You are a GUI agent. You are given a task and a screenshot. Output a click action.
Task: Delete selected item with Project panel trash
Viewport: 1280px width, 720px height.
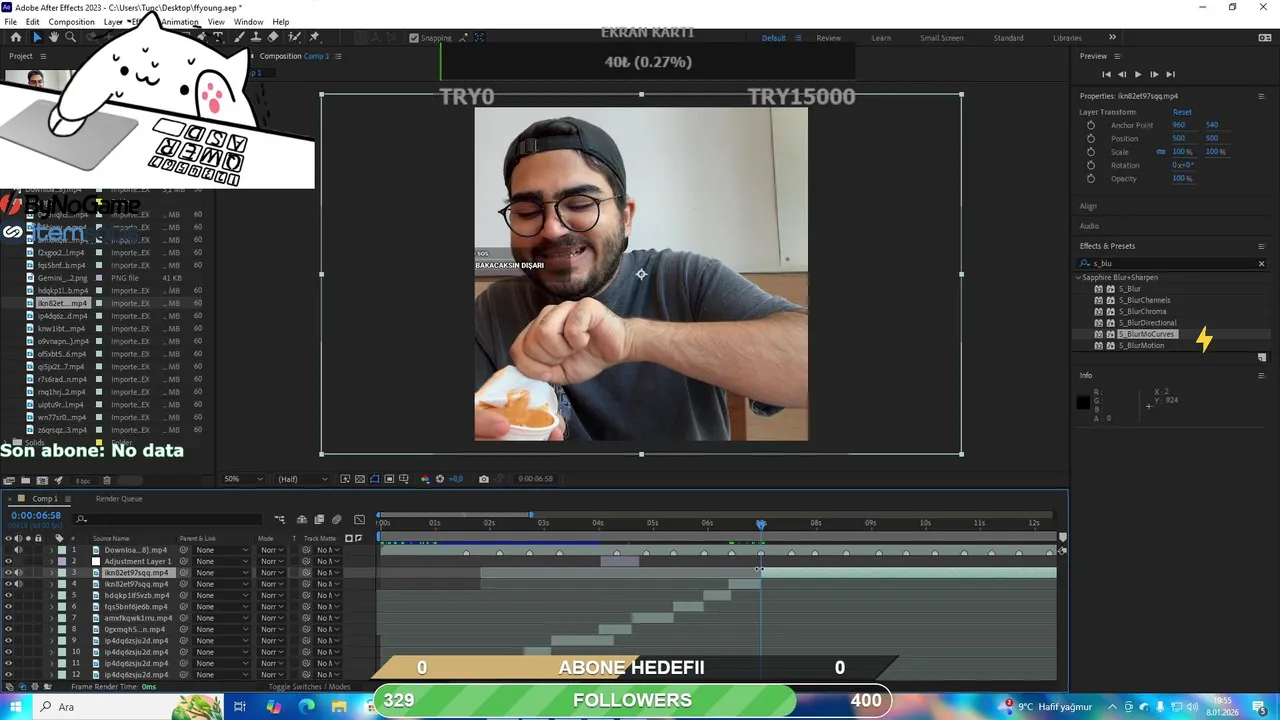click(x=107, y=480)
